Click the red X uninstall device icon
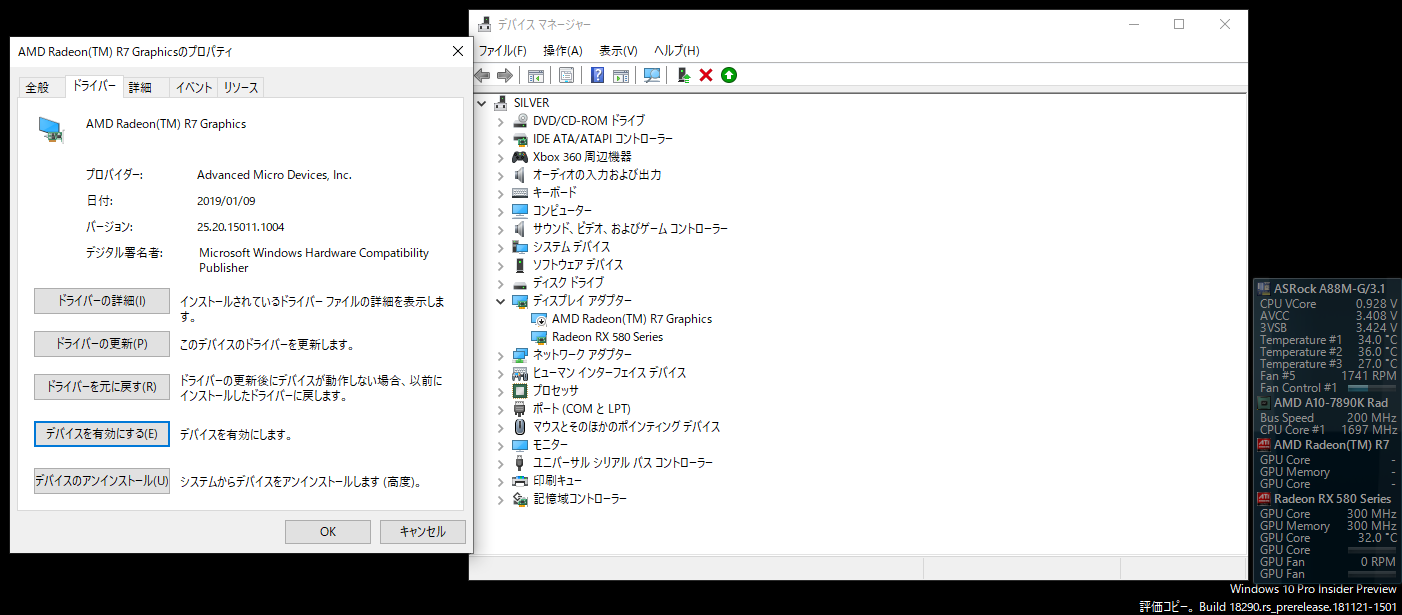 (x=706, y=75)
